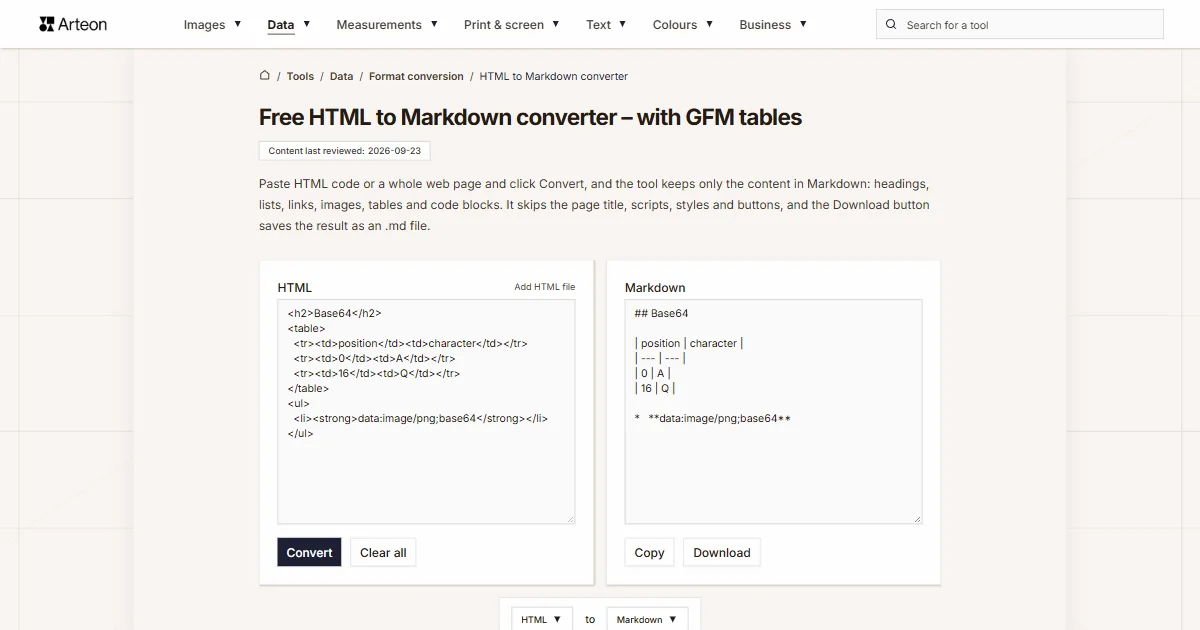Open the Print & screen menu
This screenshot has width=1200, height=630.
tap(504, 25)
